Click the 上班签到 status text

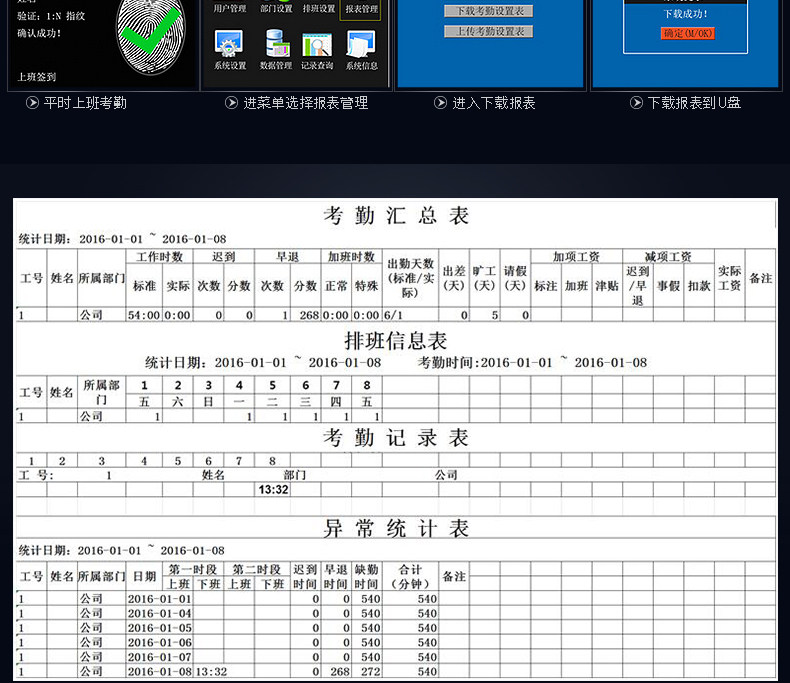pyautogui.click(x=37, y=77)
